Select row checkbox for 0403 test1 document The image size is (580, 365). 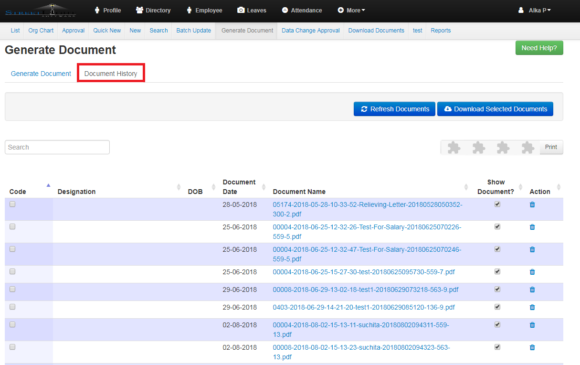click(x=13, y=307)
